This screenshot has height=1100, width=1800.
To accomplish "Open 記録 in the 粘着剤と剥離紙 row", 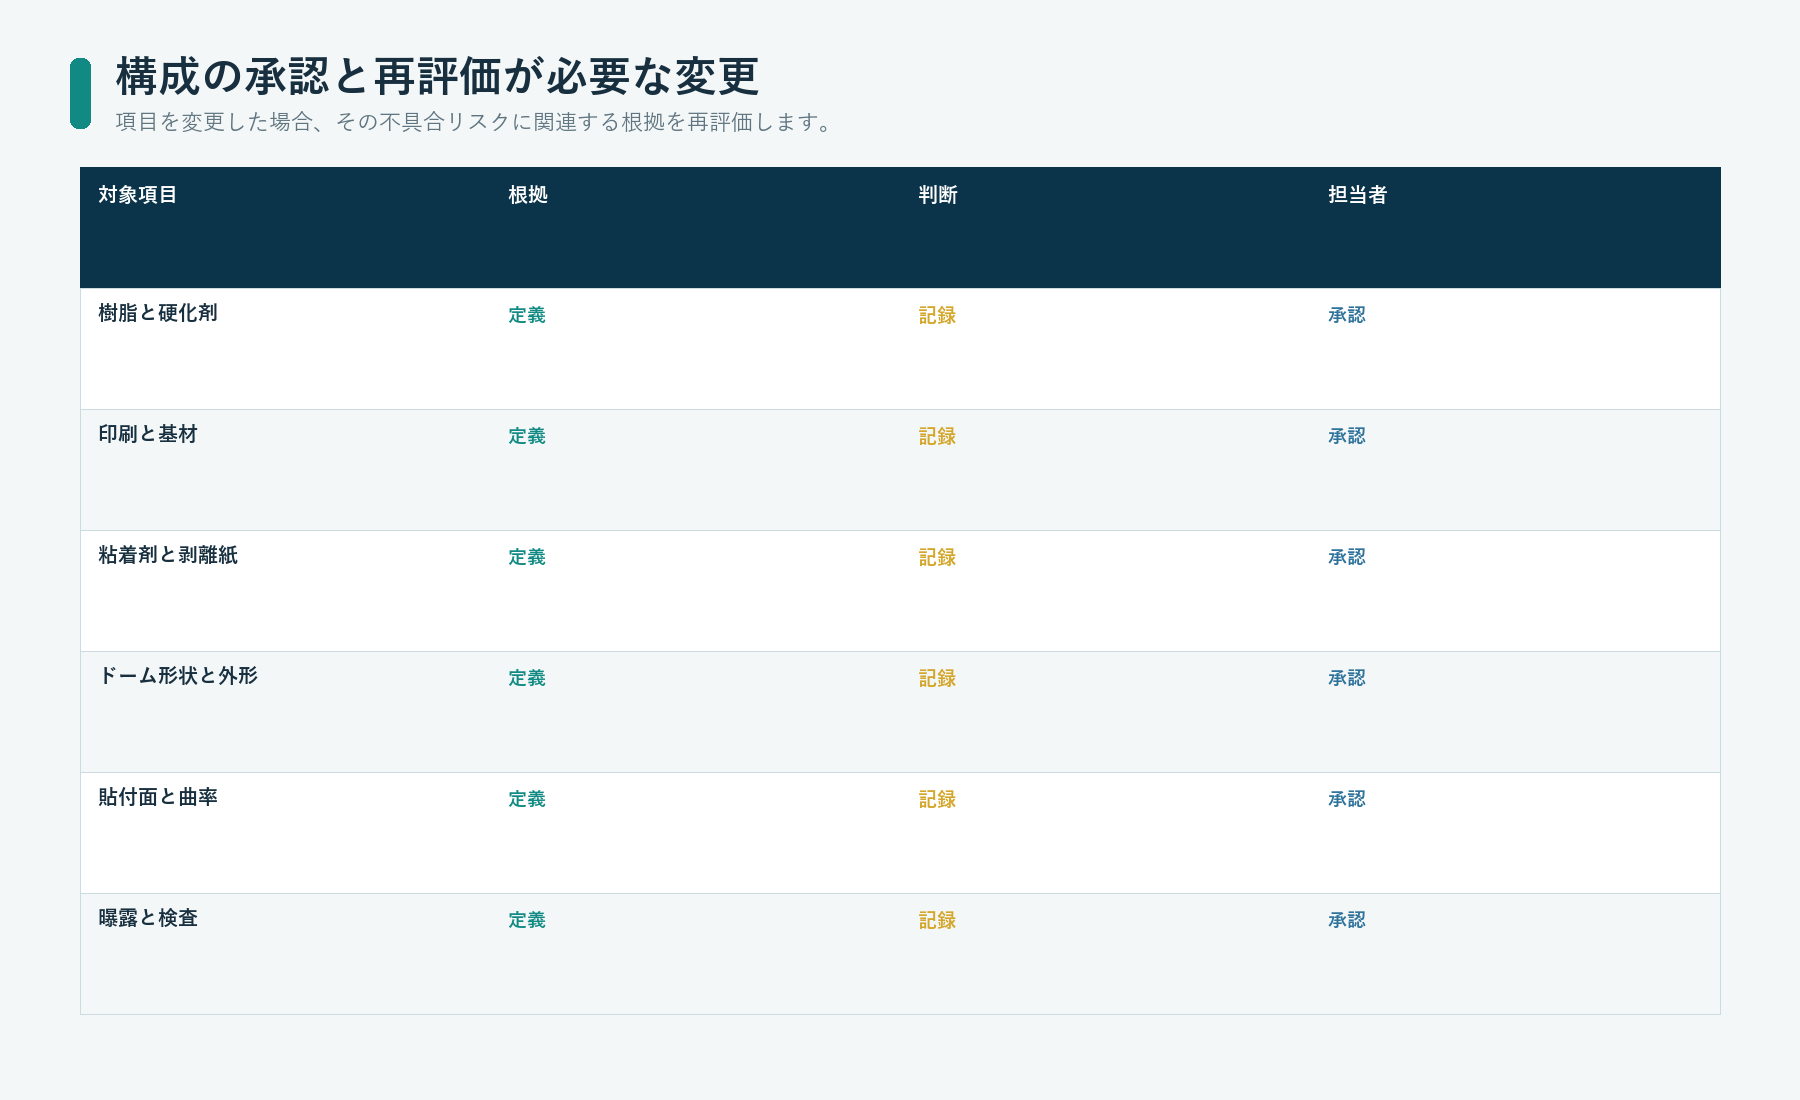I will pyautogui.click(x=937, y=557).
